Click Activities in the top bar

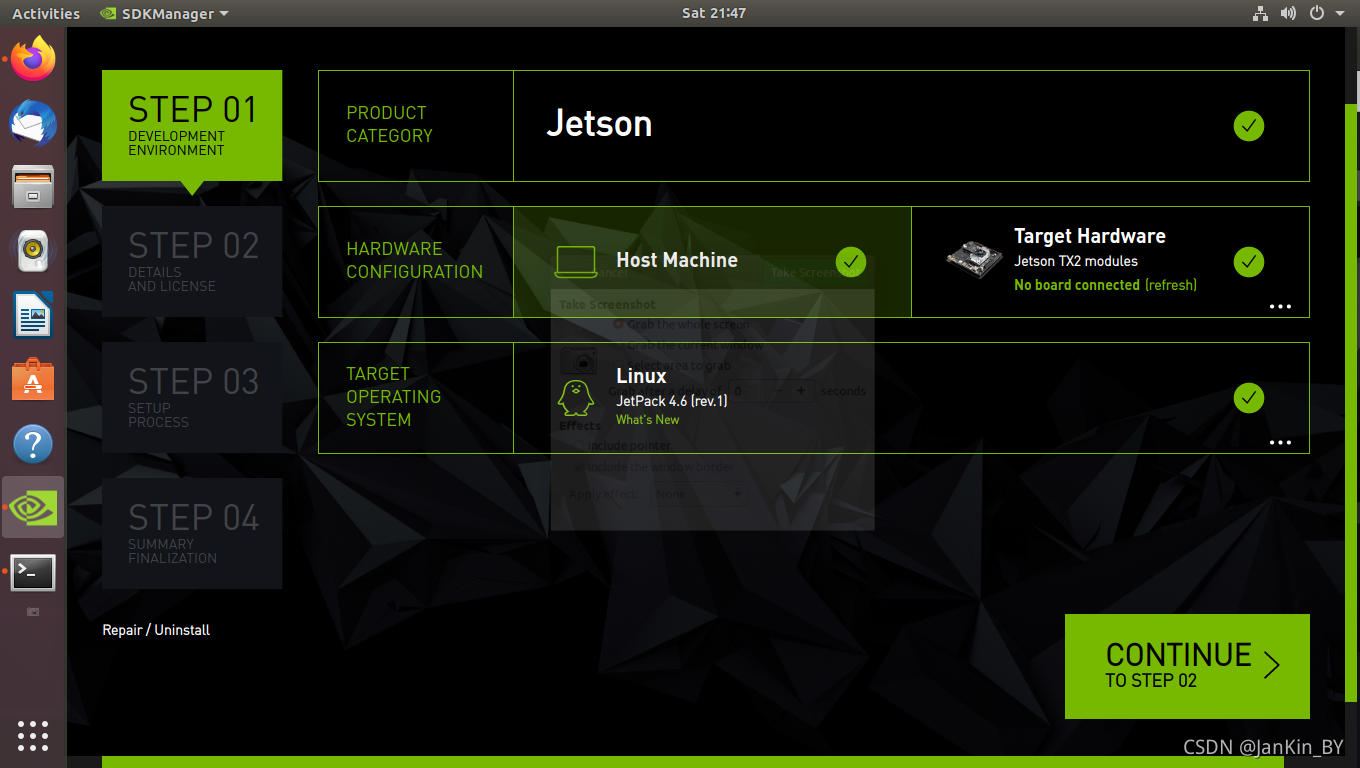coord(46,13)
